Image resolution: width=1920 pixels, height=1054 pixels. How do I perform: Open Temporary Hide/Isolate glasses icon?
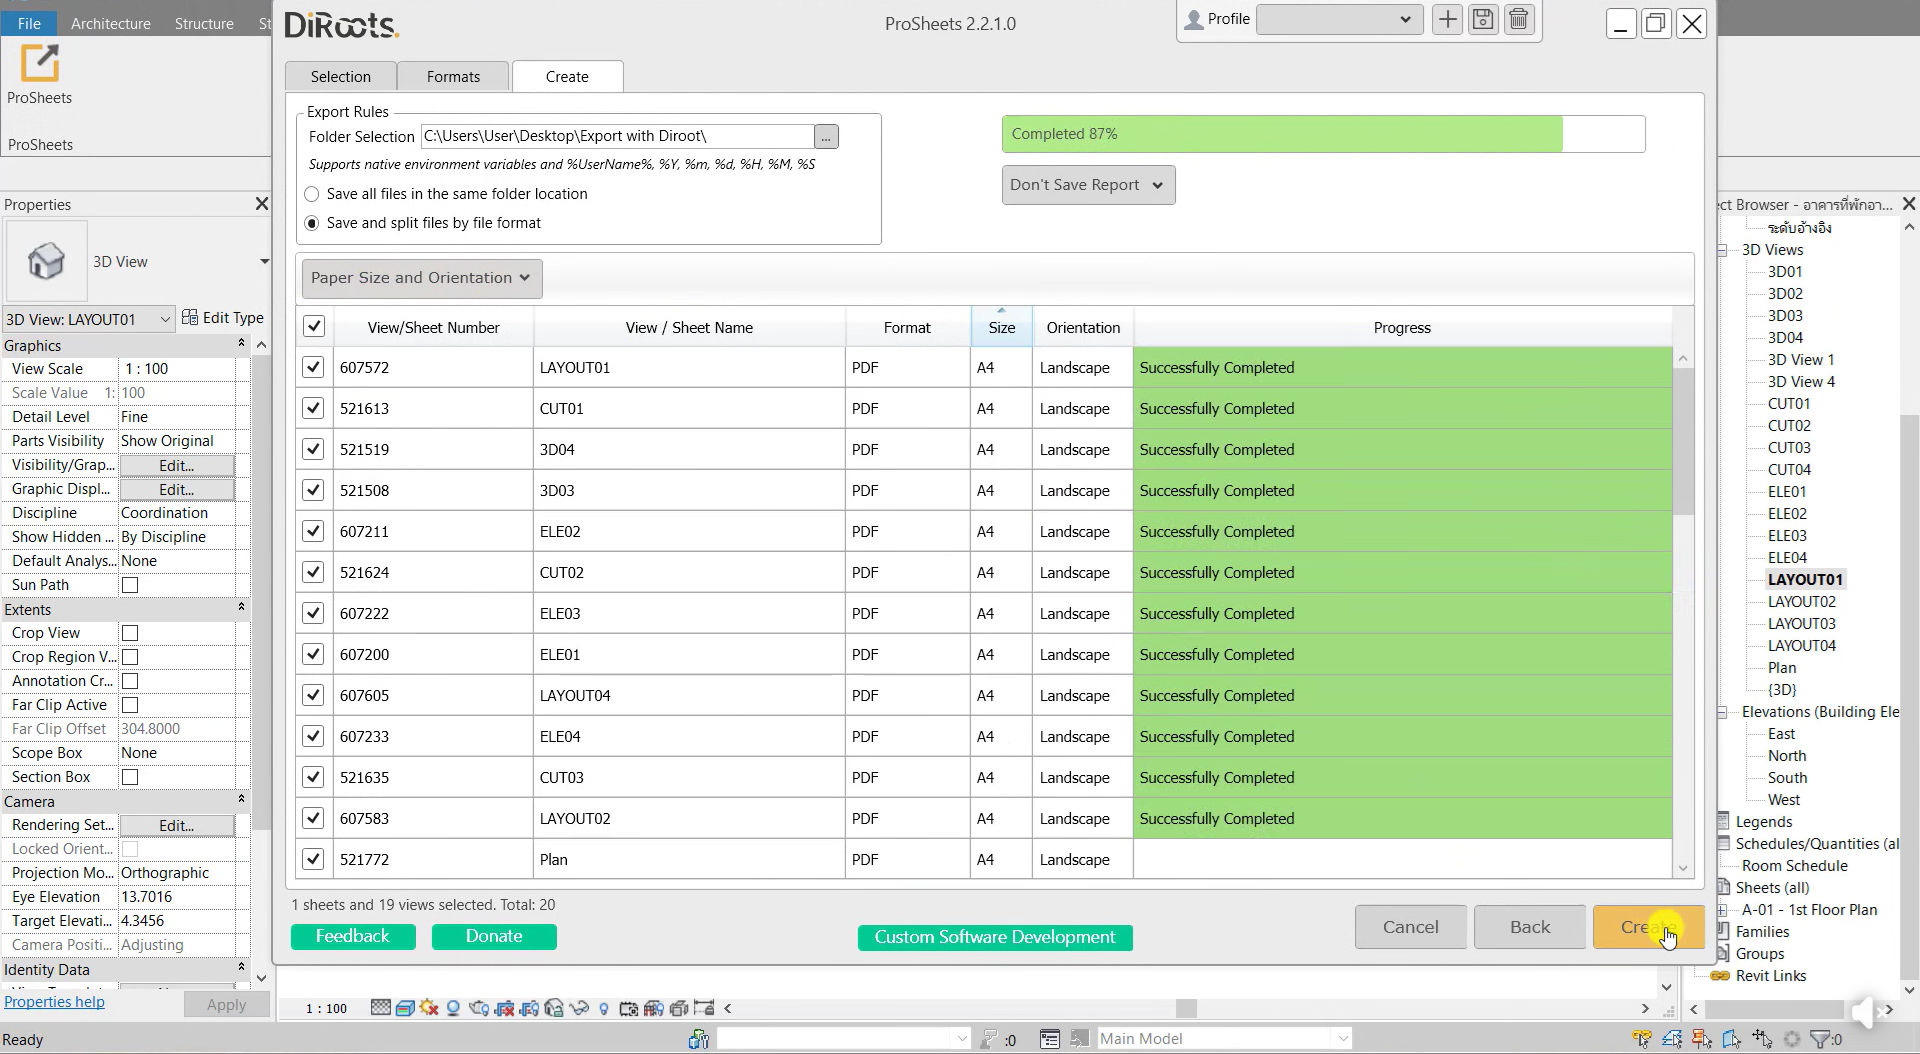point(579,1008)
